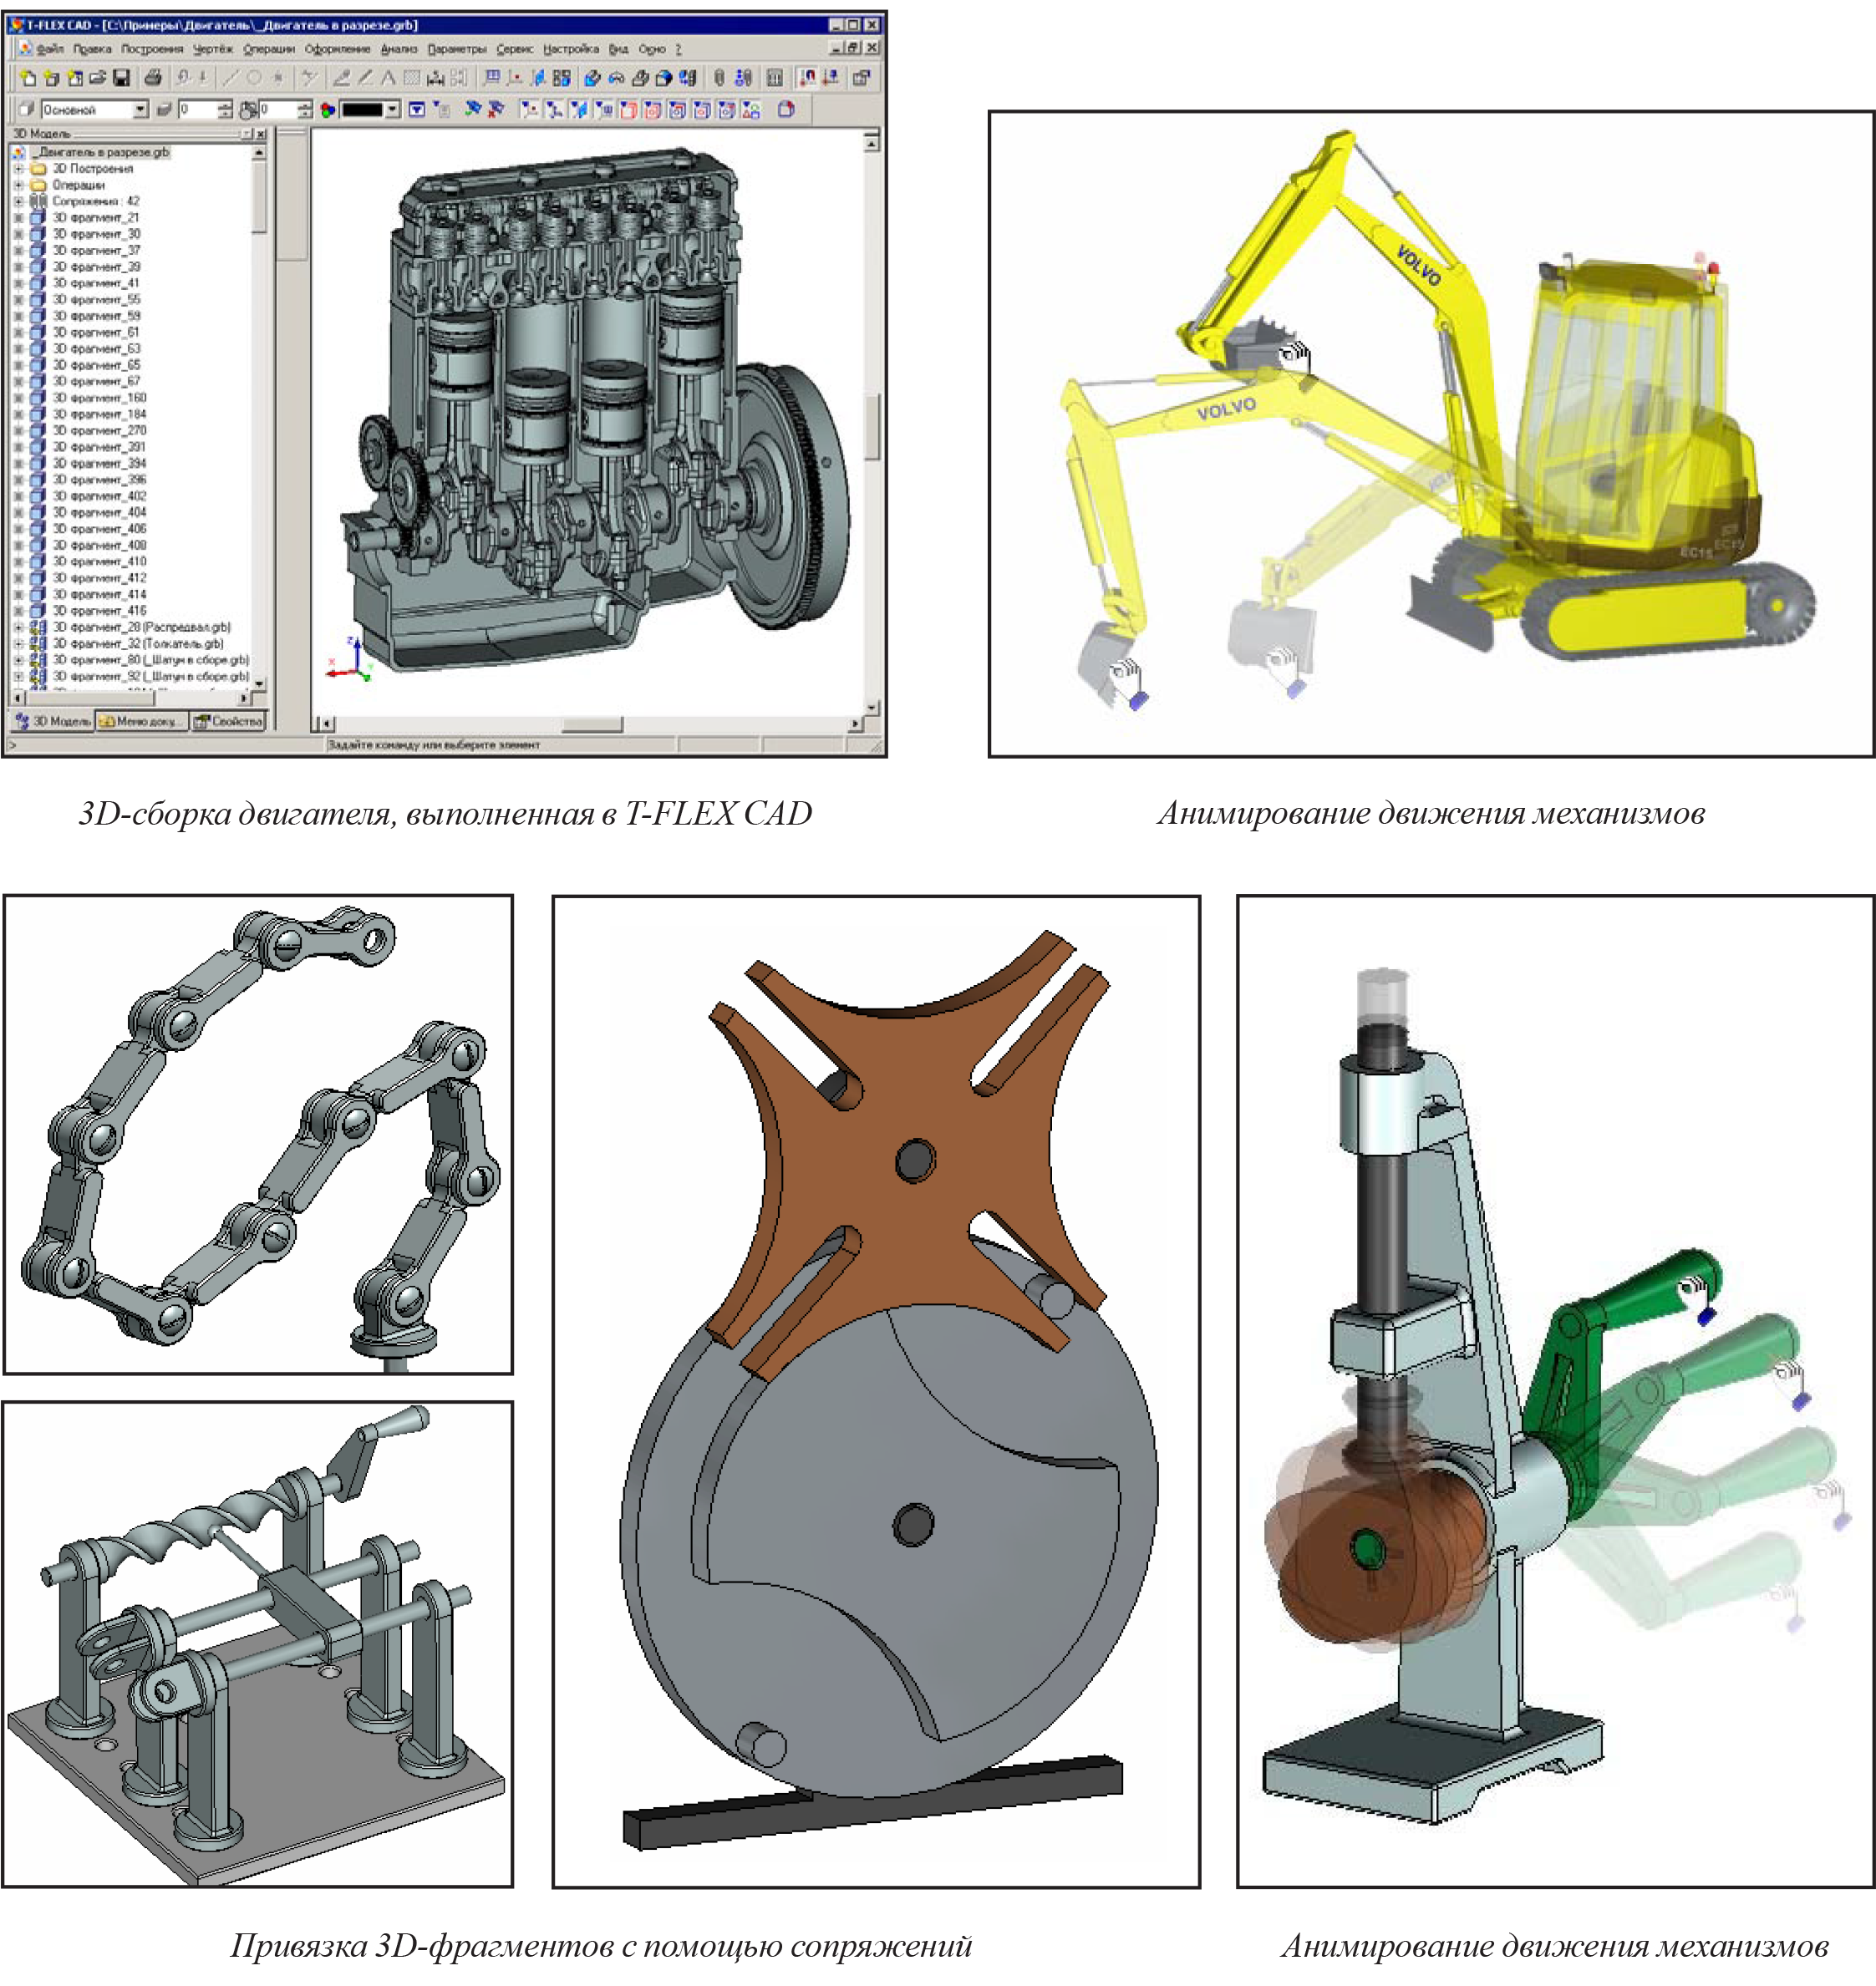The height and width of the screenshot is (1986, 1876).
Task: Click the hatch fill tool icon
Action: point(411,78)
